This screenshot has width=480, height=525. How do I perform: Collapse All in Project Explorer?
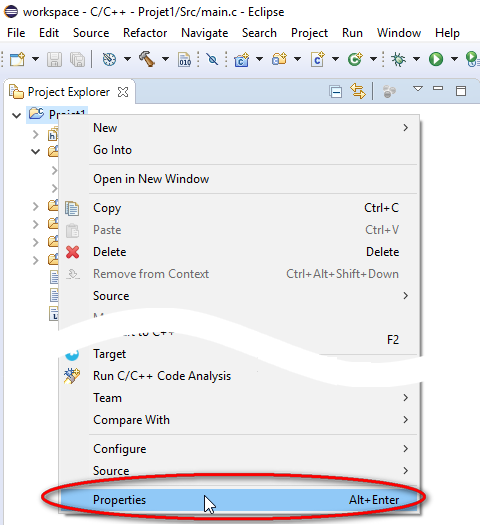pyautogui.click(x=335, y=91)
